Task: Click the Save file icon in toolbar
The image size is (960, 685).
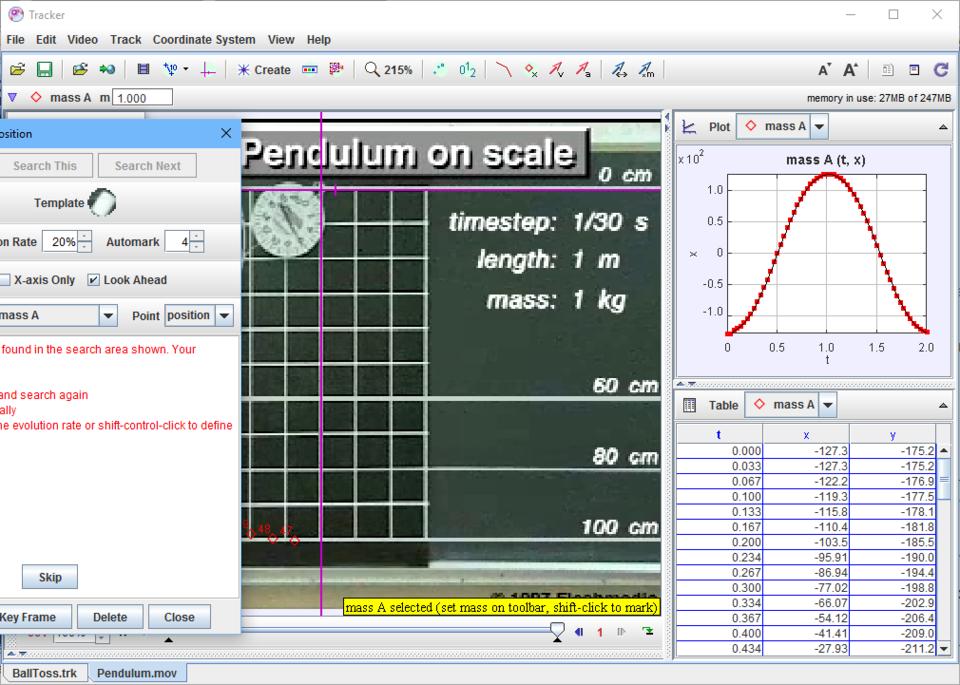Action: [44, 70]
